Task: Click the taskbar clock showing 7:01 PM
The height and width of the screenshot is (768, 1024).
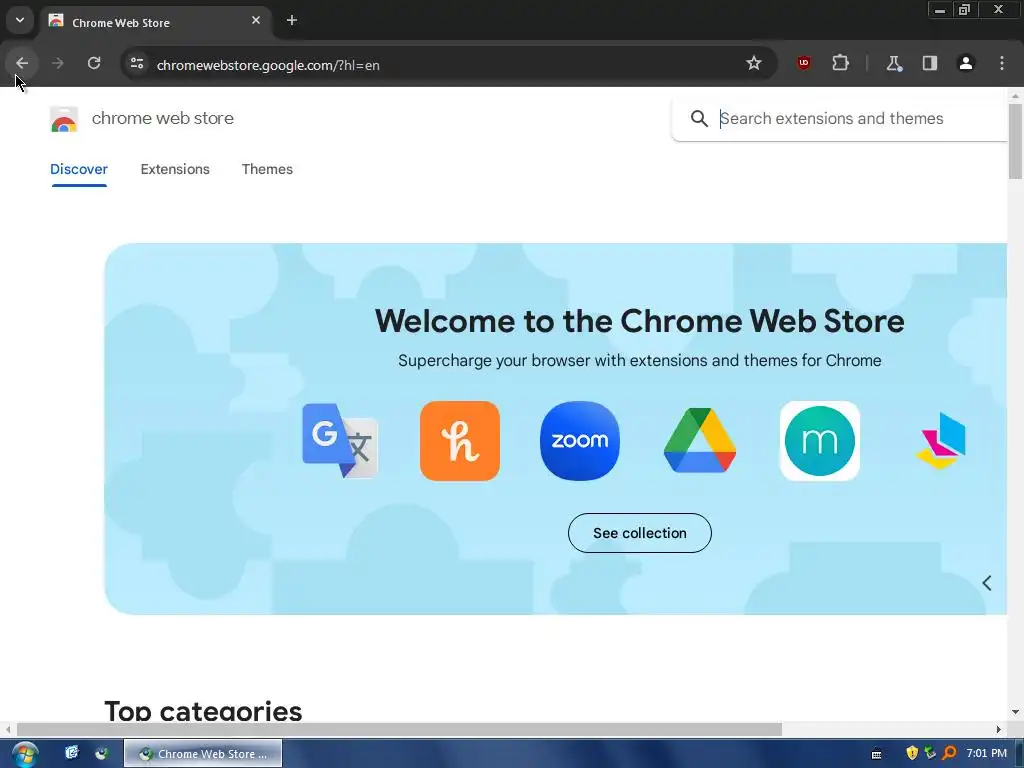Action: click(x=987, y=753)
